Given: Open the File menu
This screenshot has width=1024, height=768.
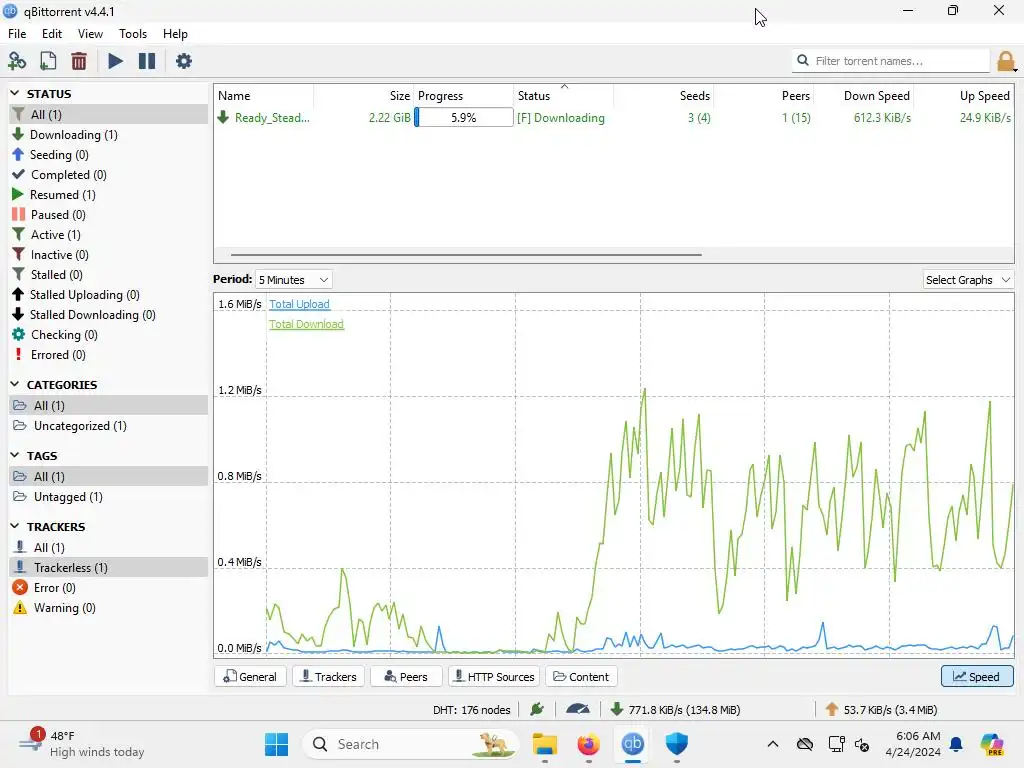Looking at the screenshot, I should click(17, 34).
